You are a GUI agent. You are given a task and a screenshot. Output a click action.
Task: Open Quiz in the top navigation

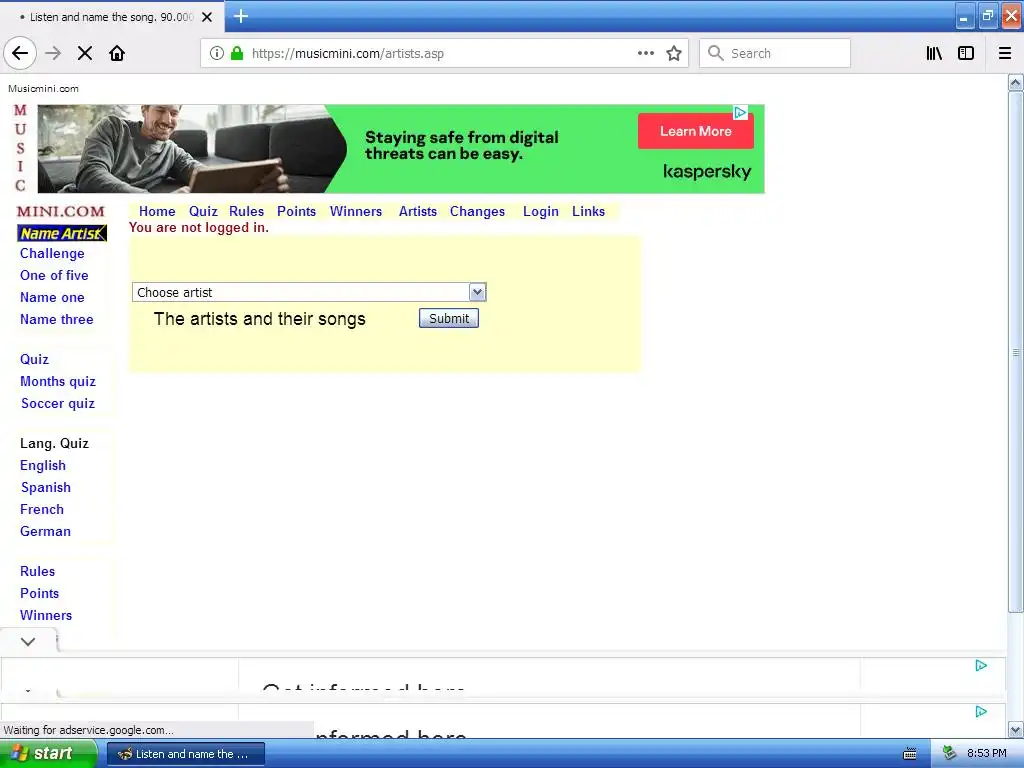click(203, 211)
